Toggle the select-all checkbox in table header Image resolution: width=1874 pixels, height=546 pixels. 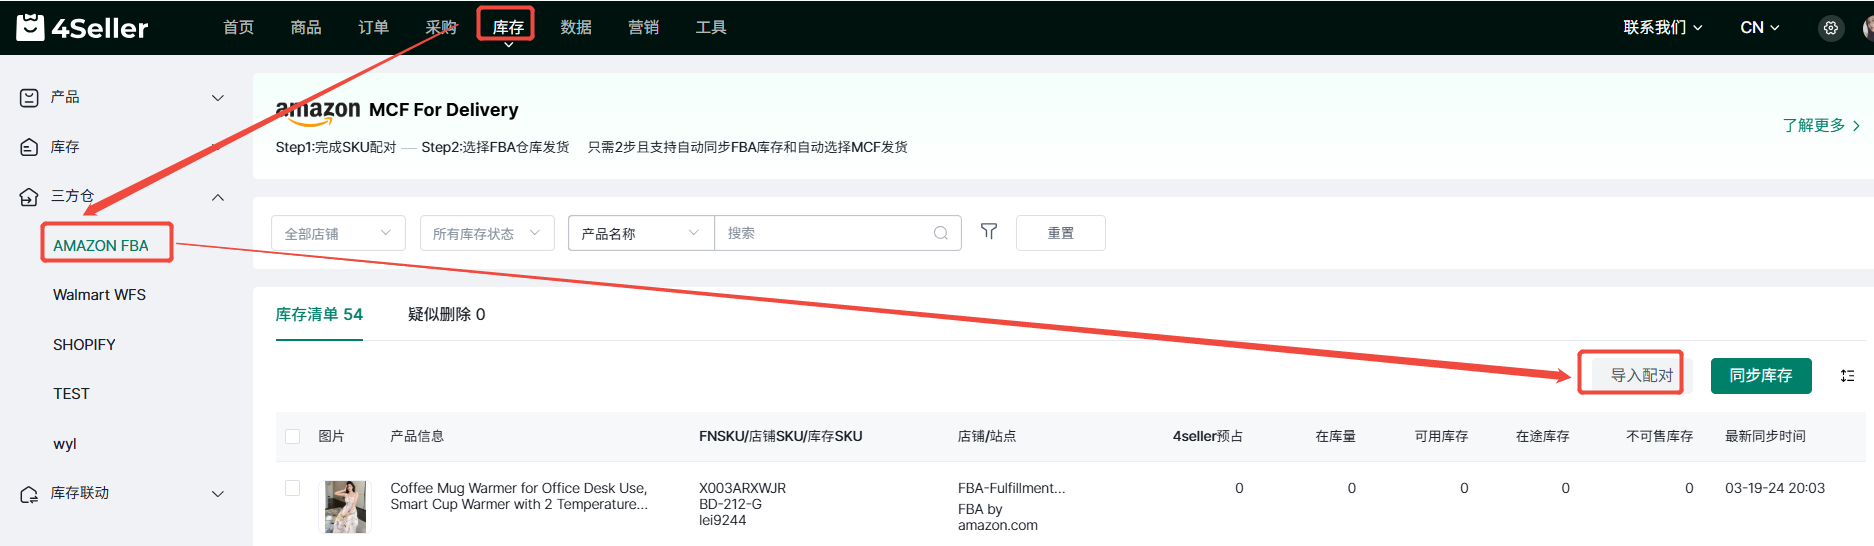coord(292,436)
